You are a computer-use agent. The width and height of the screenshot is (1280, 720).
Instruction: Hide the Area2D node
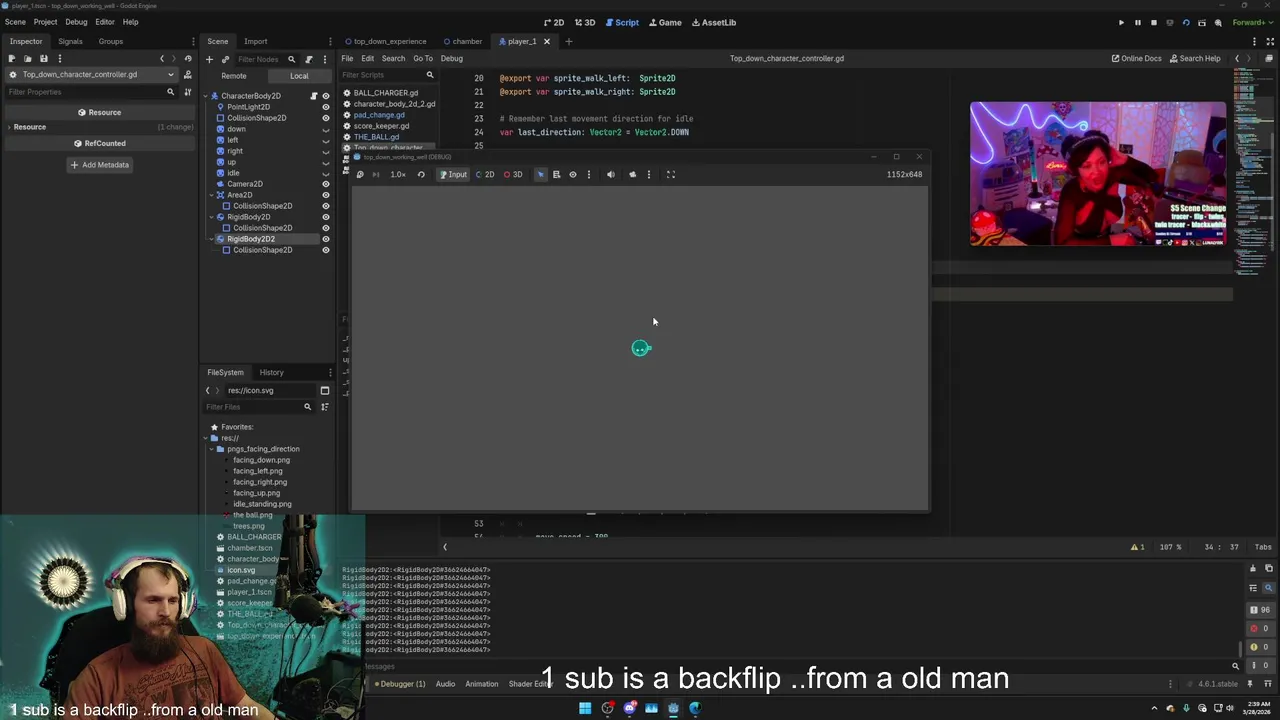point(325,195)
